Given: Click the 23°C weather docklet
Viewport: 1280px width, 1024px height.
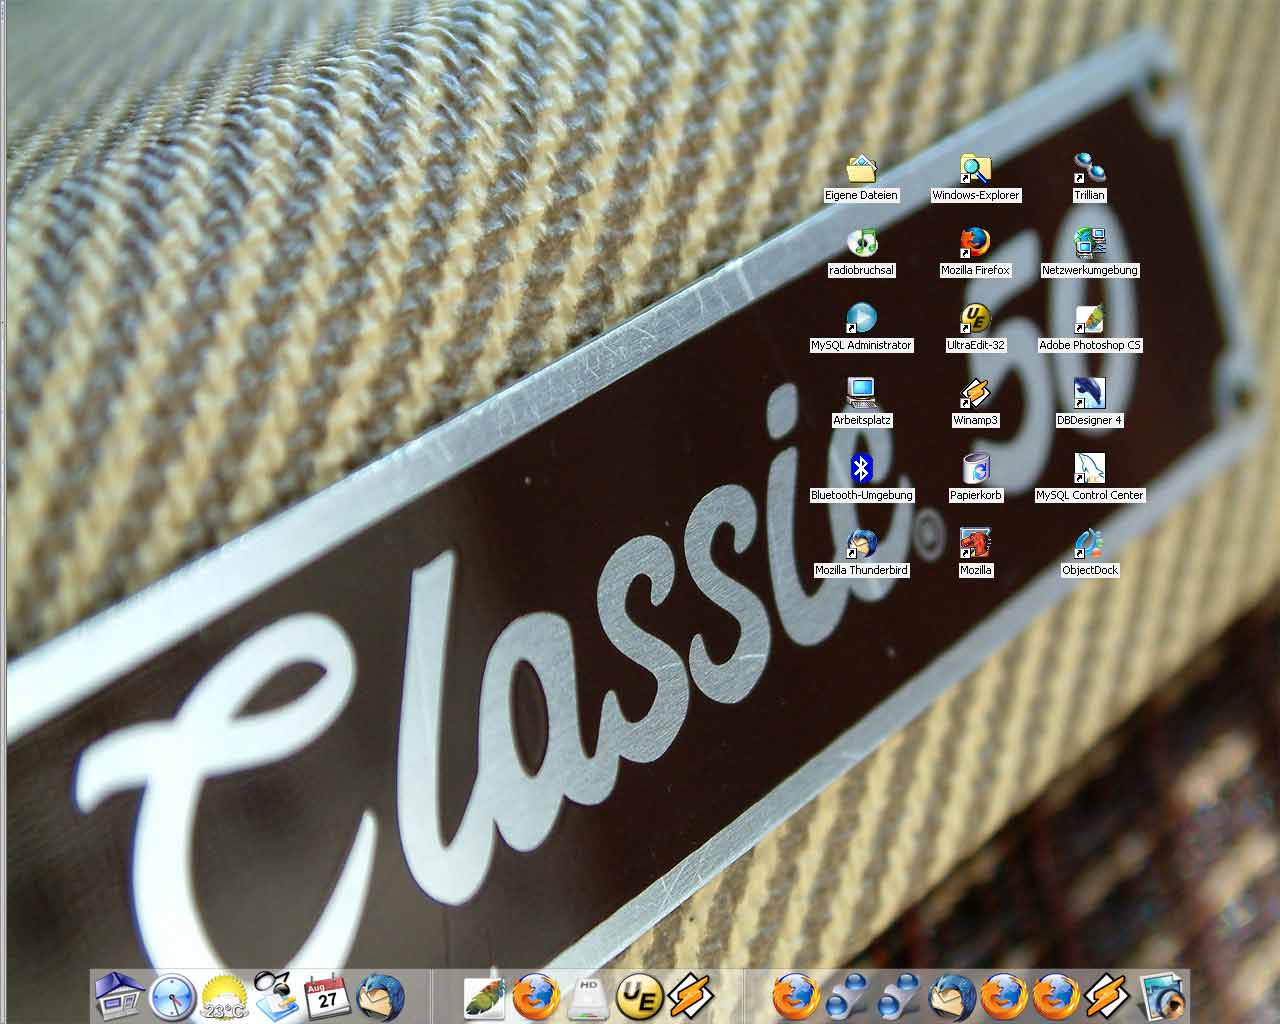Looking at the screenshot, I should [x=224, y=997].
